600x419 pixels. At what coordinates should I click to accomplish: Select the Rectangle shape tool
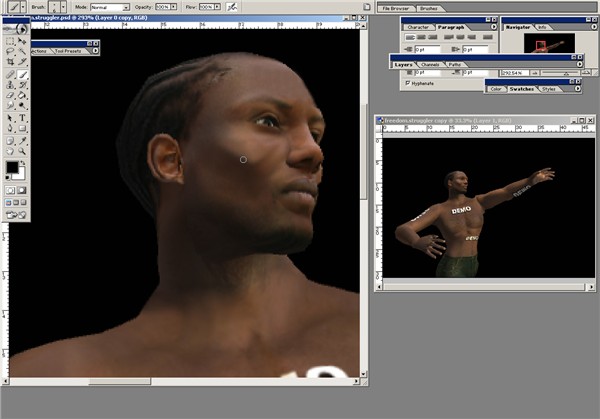pos(22,128)
